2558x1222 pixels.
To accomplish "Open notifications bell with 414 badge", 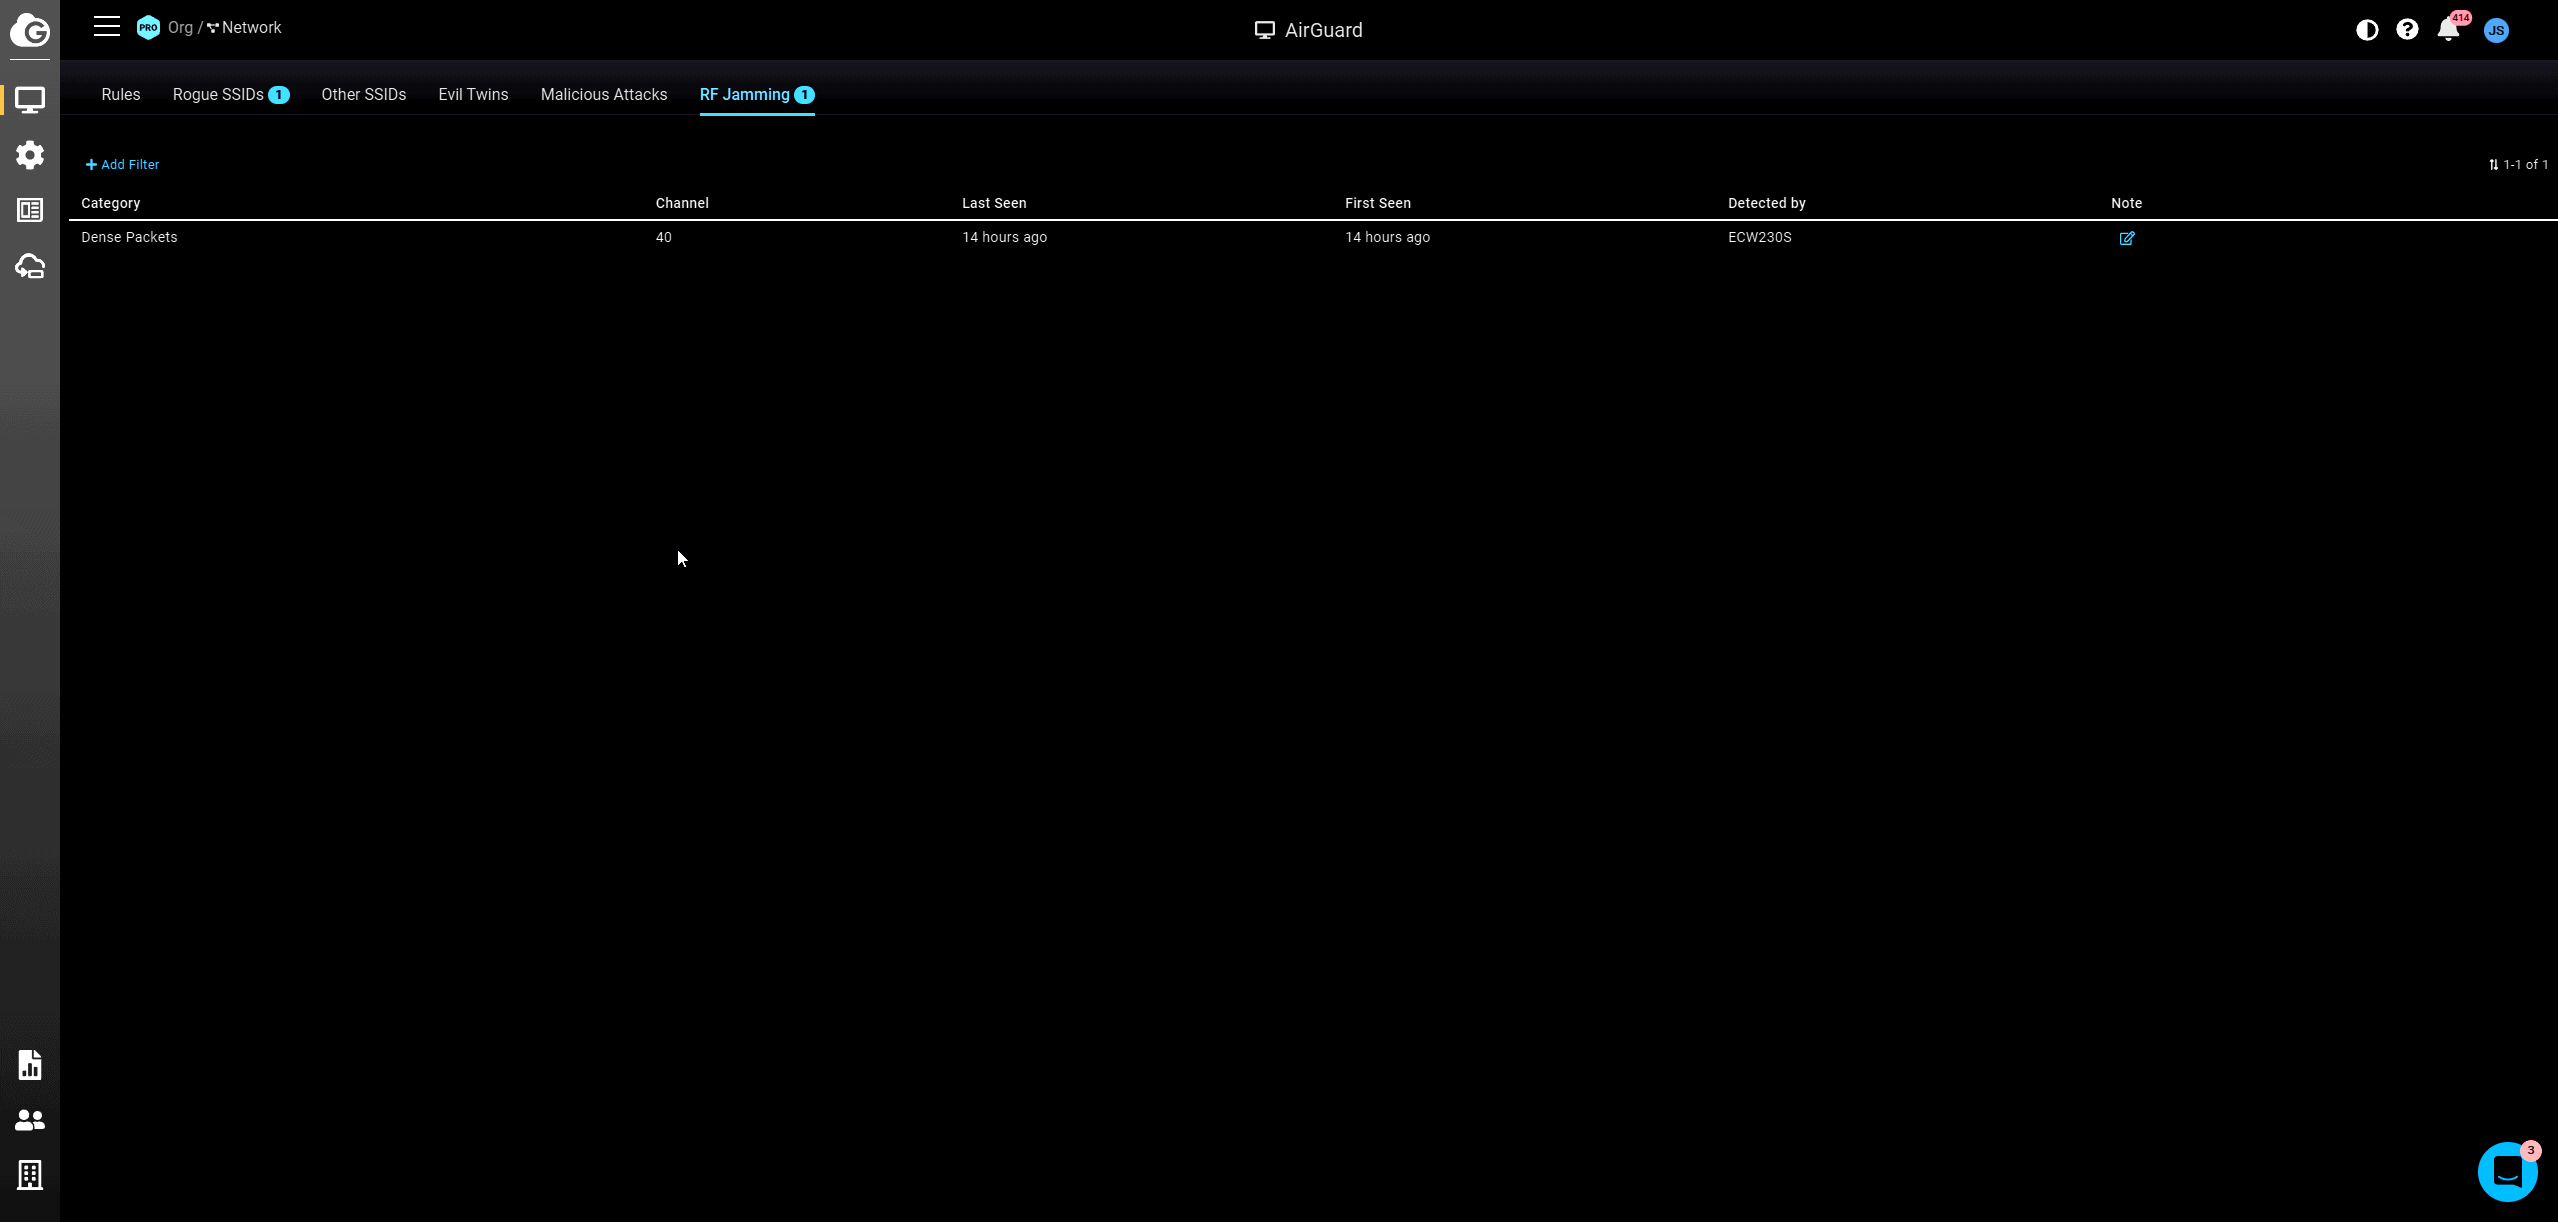I will (2448, 30).
